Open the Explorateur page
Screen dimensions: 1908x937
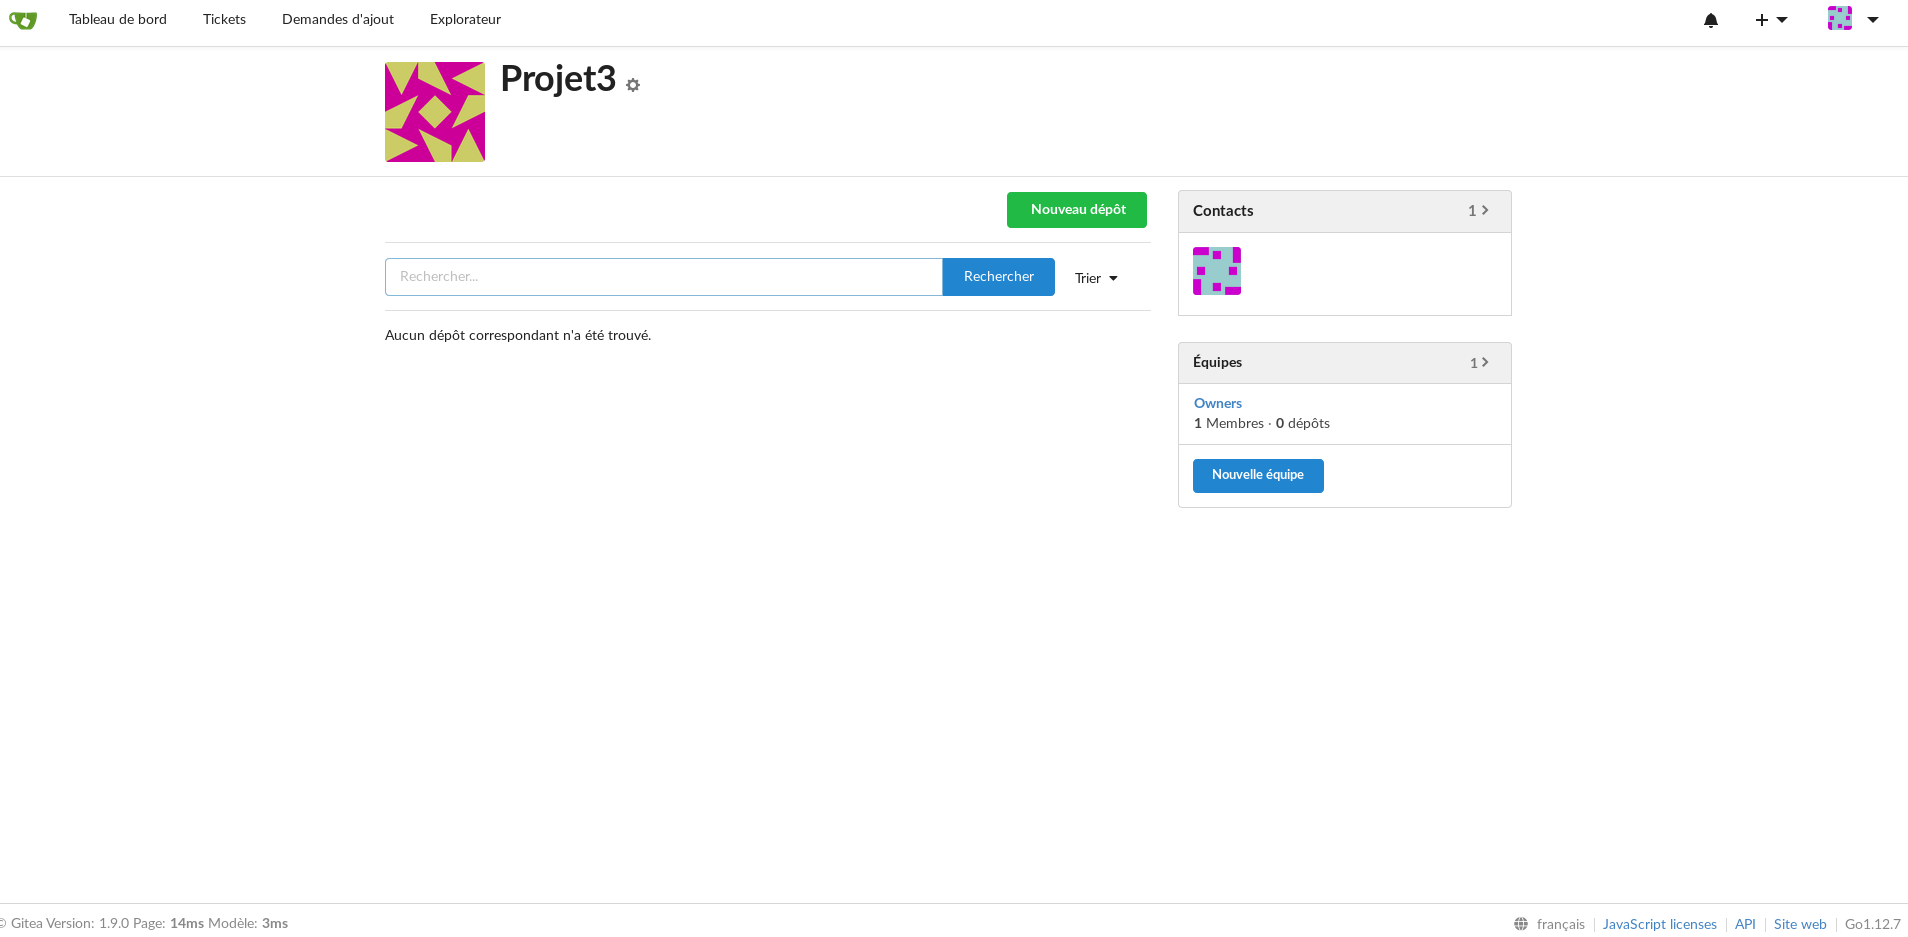click(x=465, y=20)
